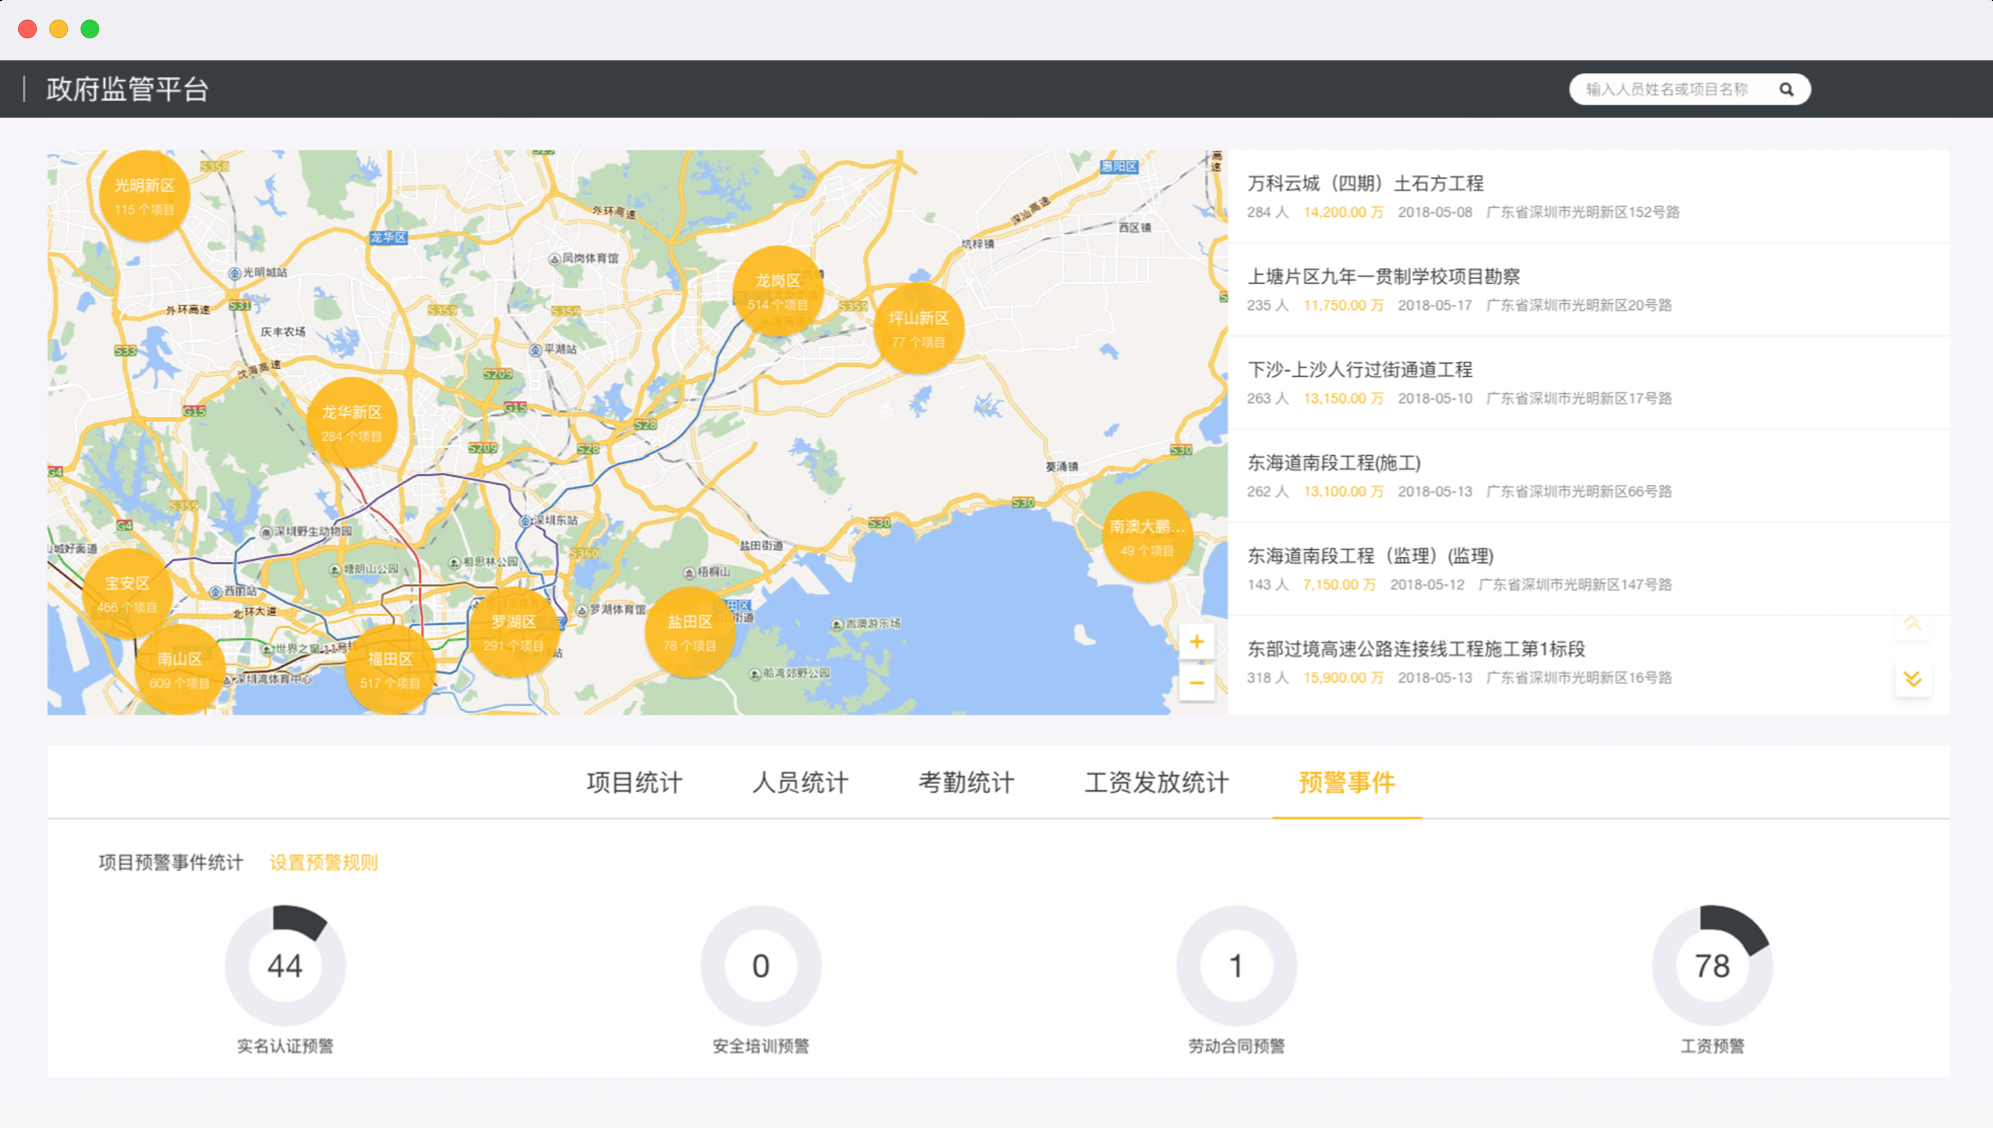Viewport: 1993px width, 1128px height.
Task: Zoom in the map with plus button
Action: (1196, 642)
